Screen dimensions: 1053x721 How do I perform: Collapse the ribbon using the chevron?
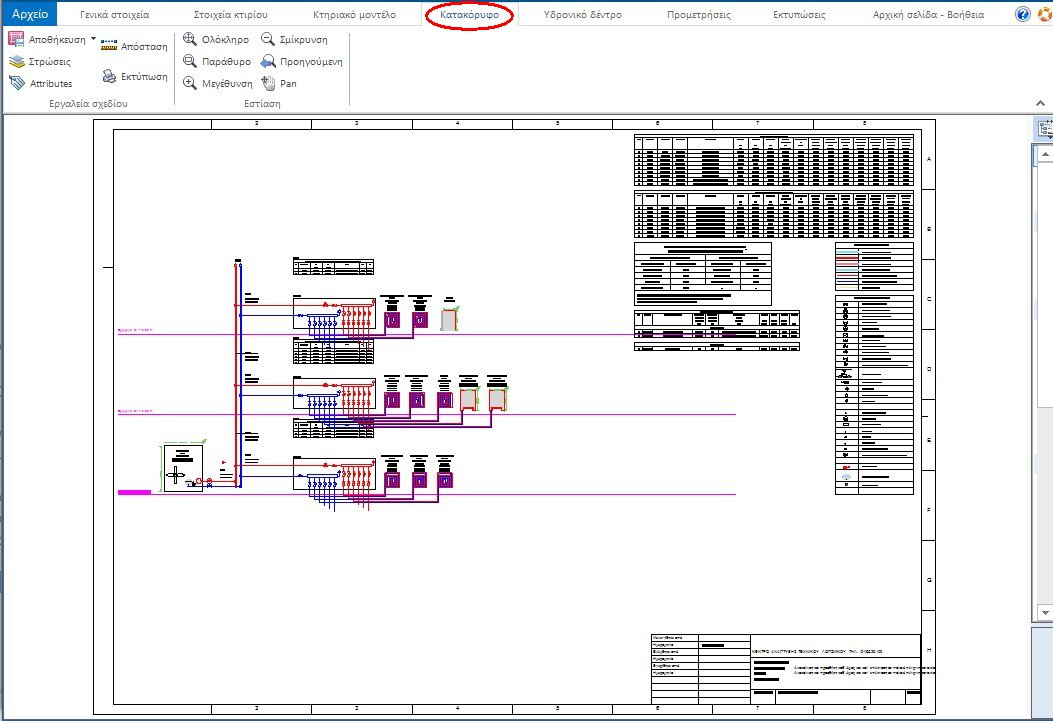coord(1039,101)
